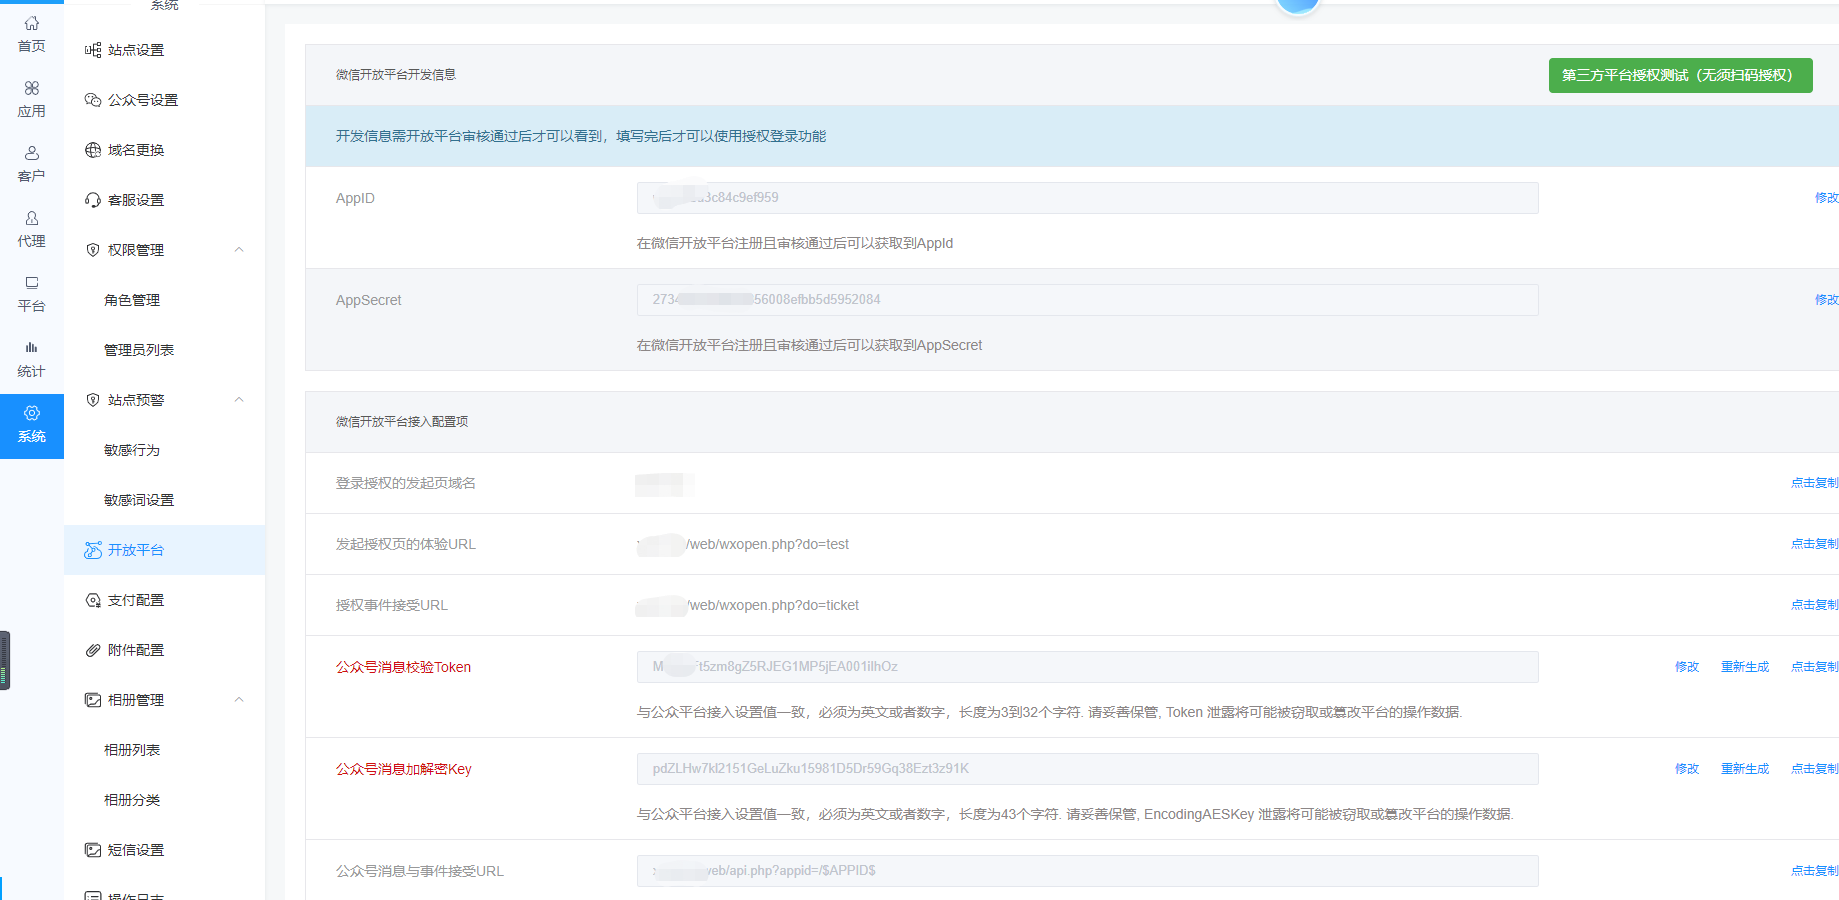Copy the 发起授权页的体验URL value
Screen dimensions: 1839x900
tap(1814, 544)
